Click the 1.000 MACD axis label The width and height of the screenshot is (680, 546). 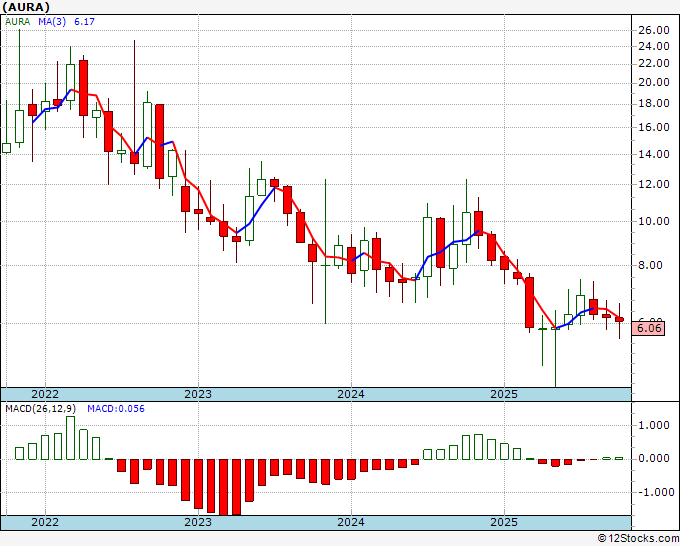(654, 425)
